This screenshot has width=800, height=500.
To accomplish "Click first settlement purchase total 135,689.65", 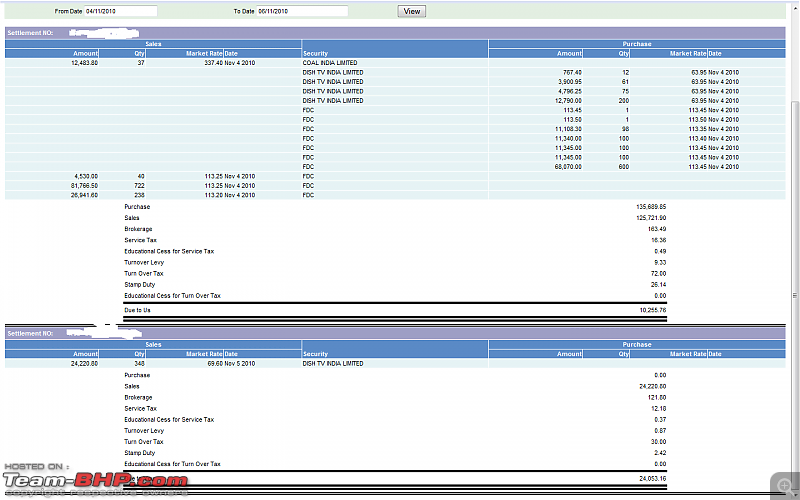I will (x=651, y=207).
